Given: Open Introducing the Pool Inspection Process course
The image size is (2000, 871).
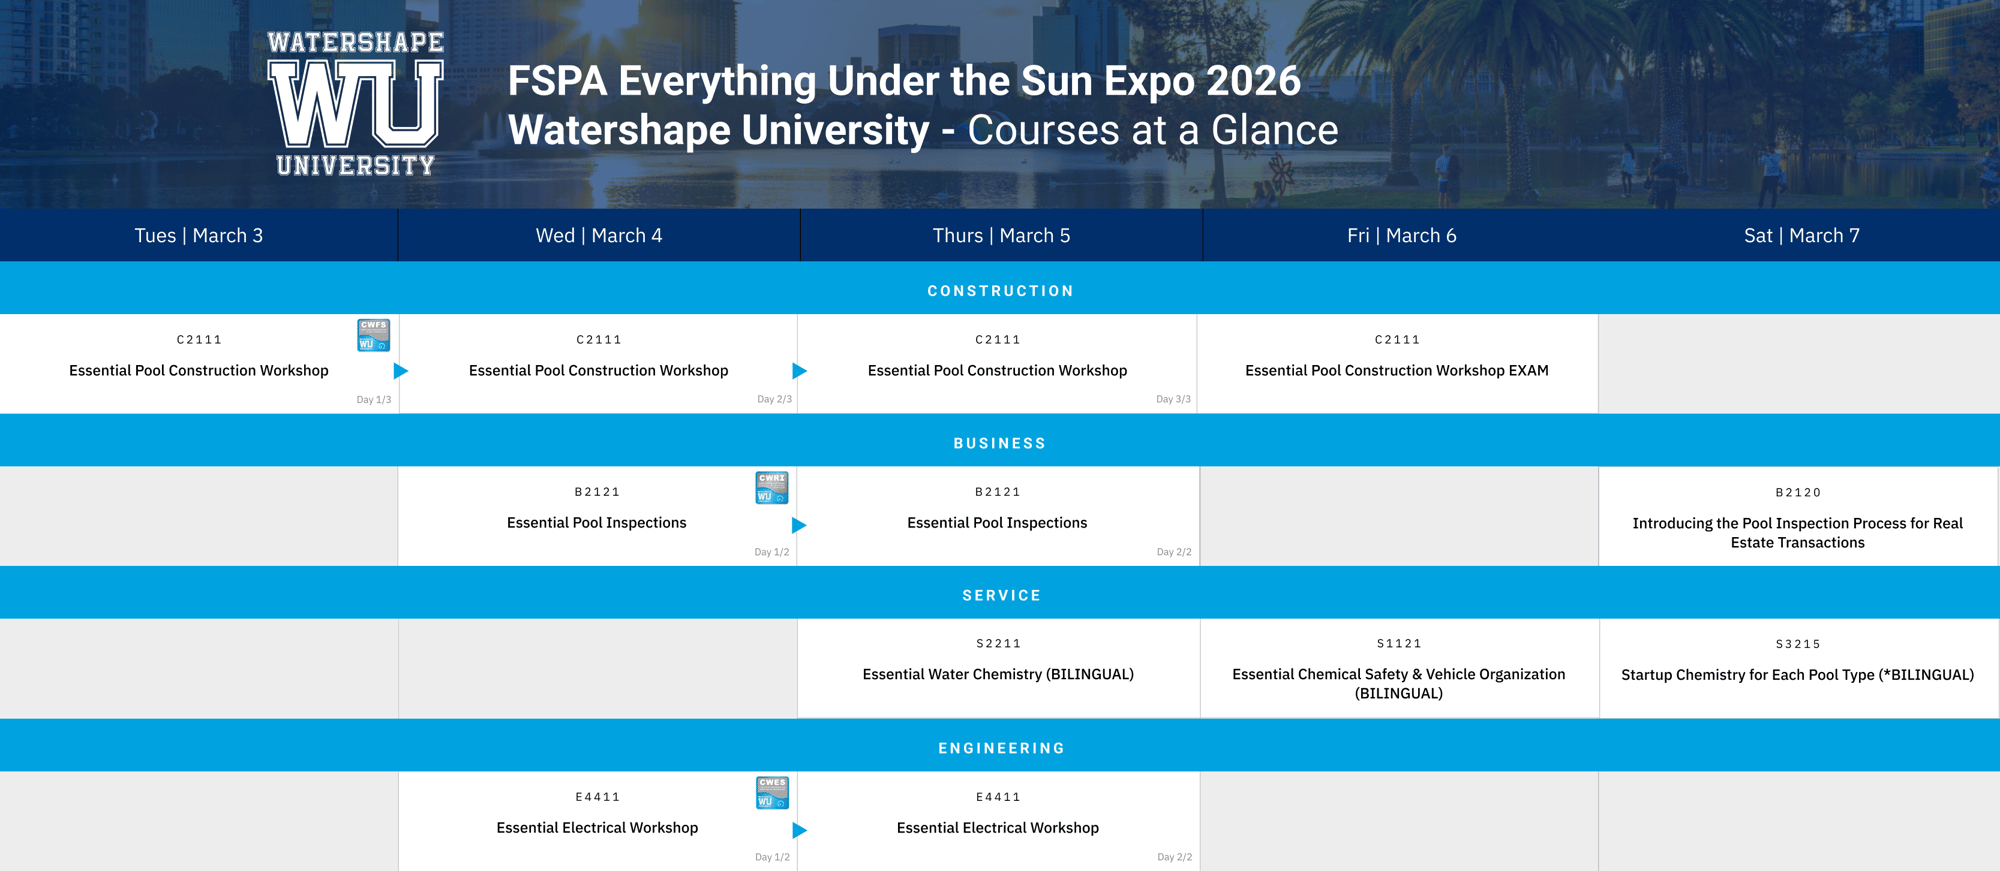Looking at the screenshot, I should tap(1797, 532).
